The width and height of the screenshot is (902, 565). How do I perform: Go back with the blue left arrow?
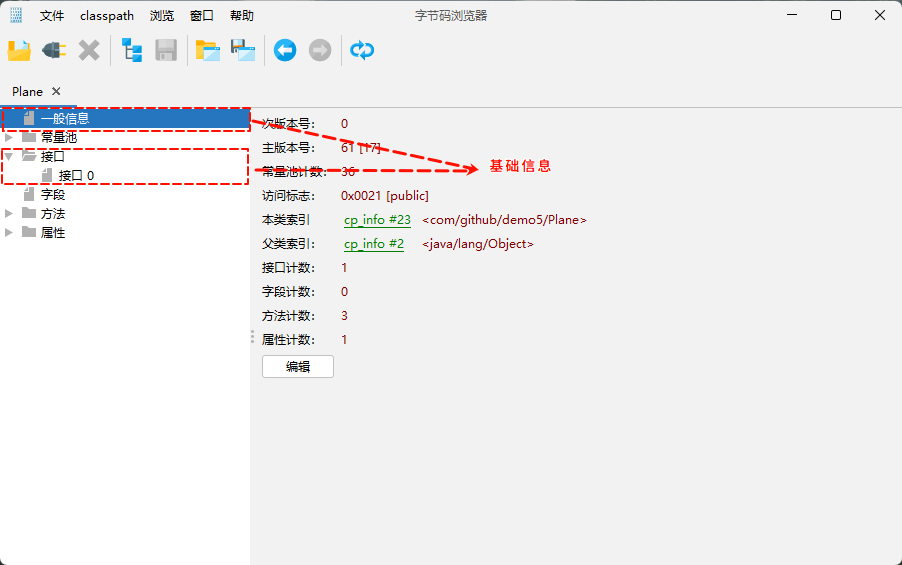pyautogui.click(x=285, y=50)
